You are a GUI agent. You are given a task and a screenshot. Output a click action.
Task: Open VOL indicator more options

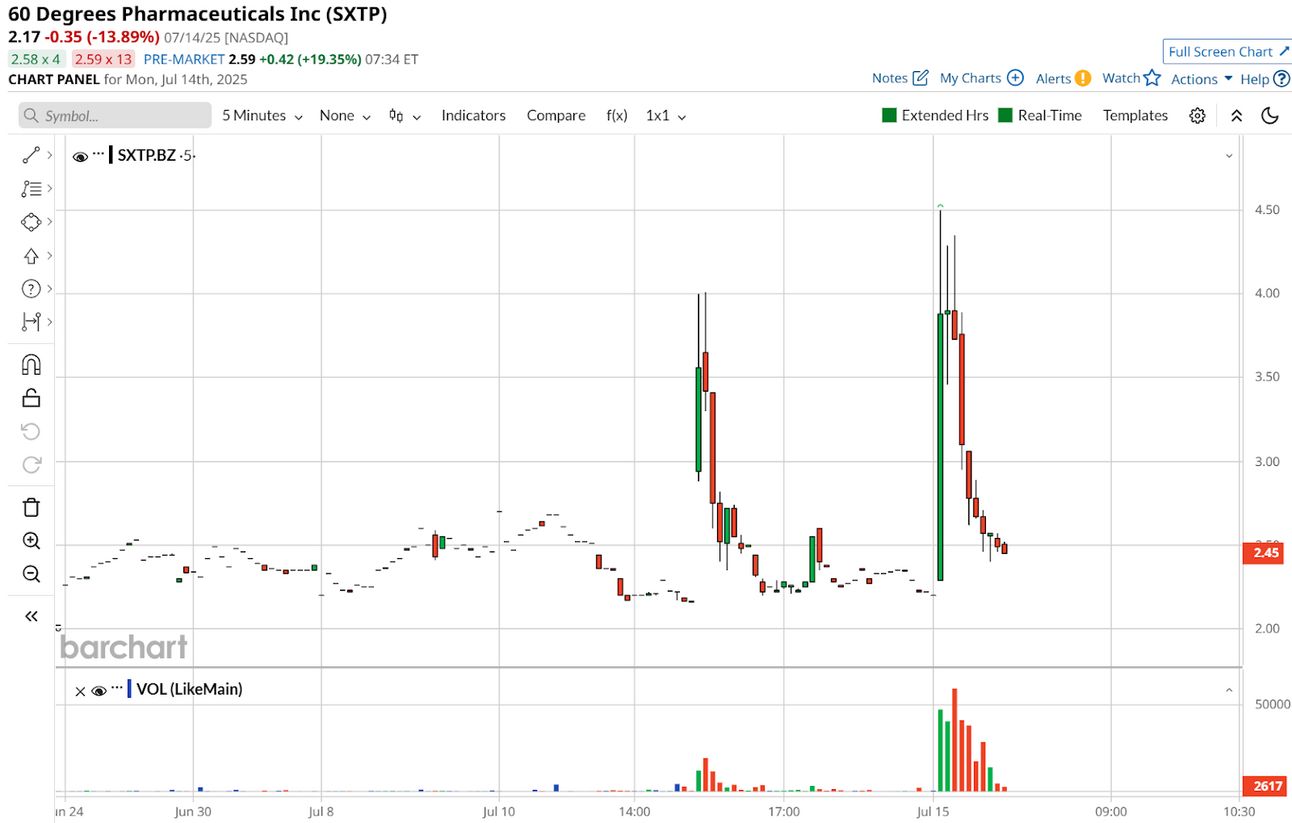117,689
